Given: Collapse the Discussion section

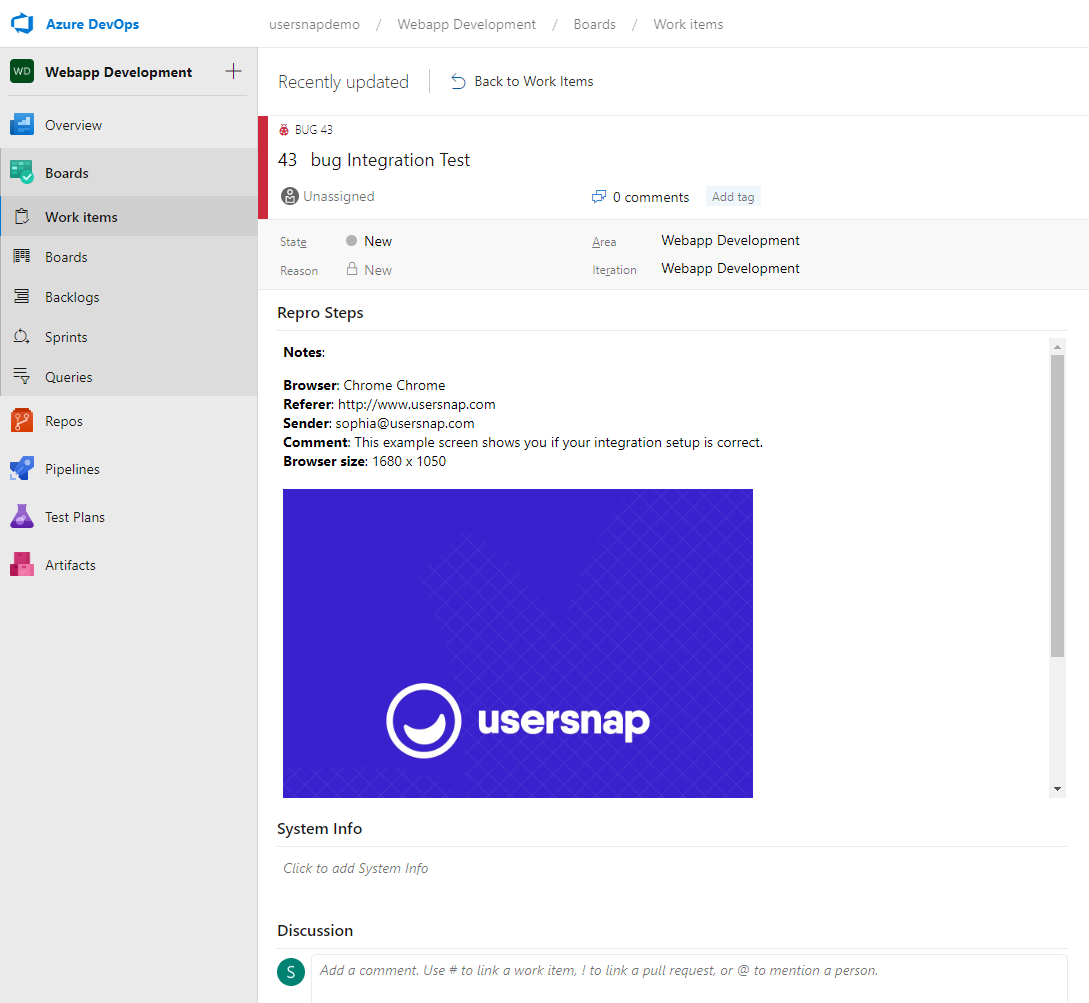Looking at the screenshot, I should [315, 931].
